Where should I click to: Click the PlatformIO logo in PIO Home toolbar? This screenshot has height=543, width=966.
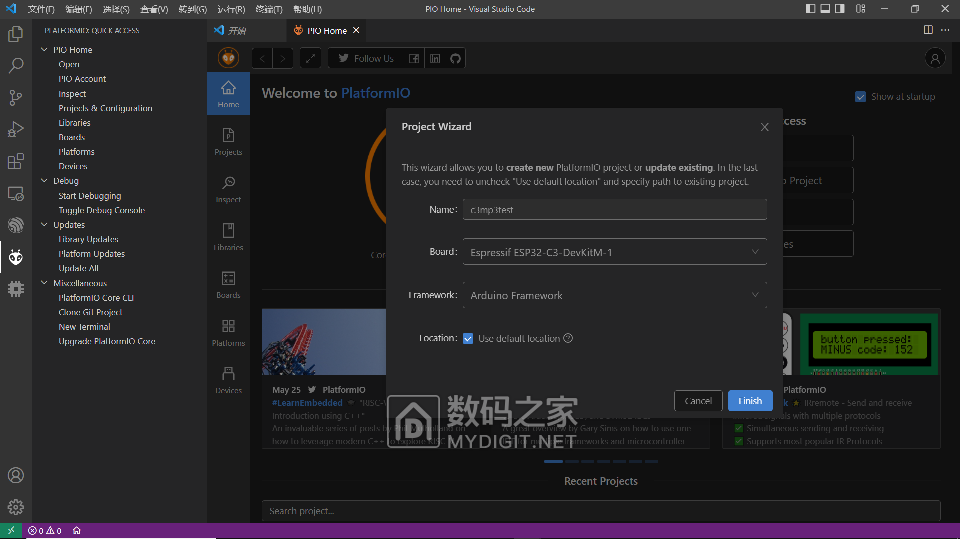point(229,59)
